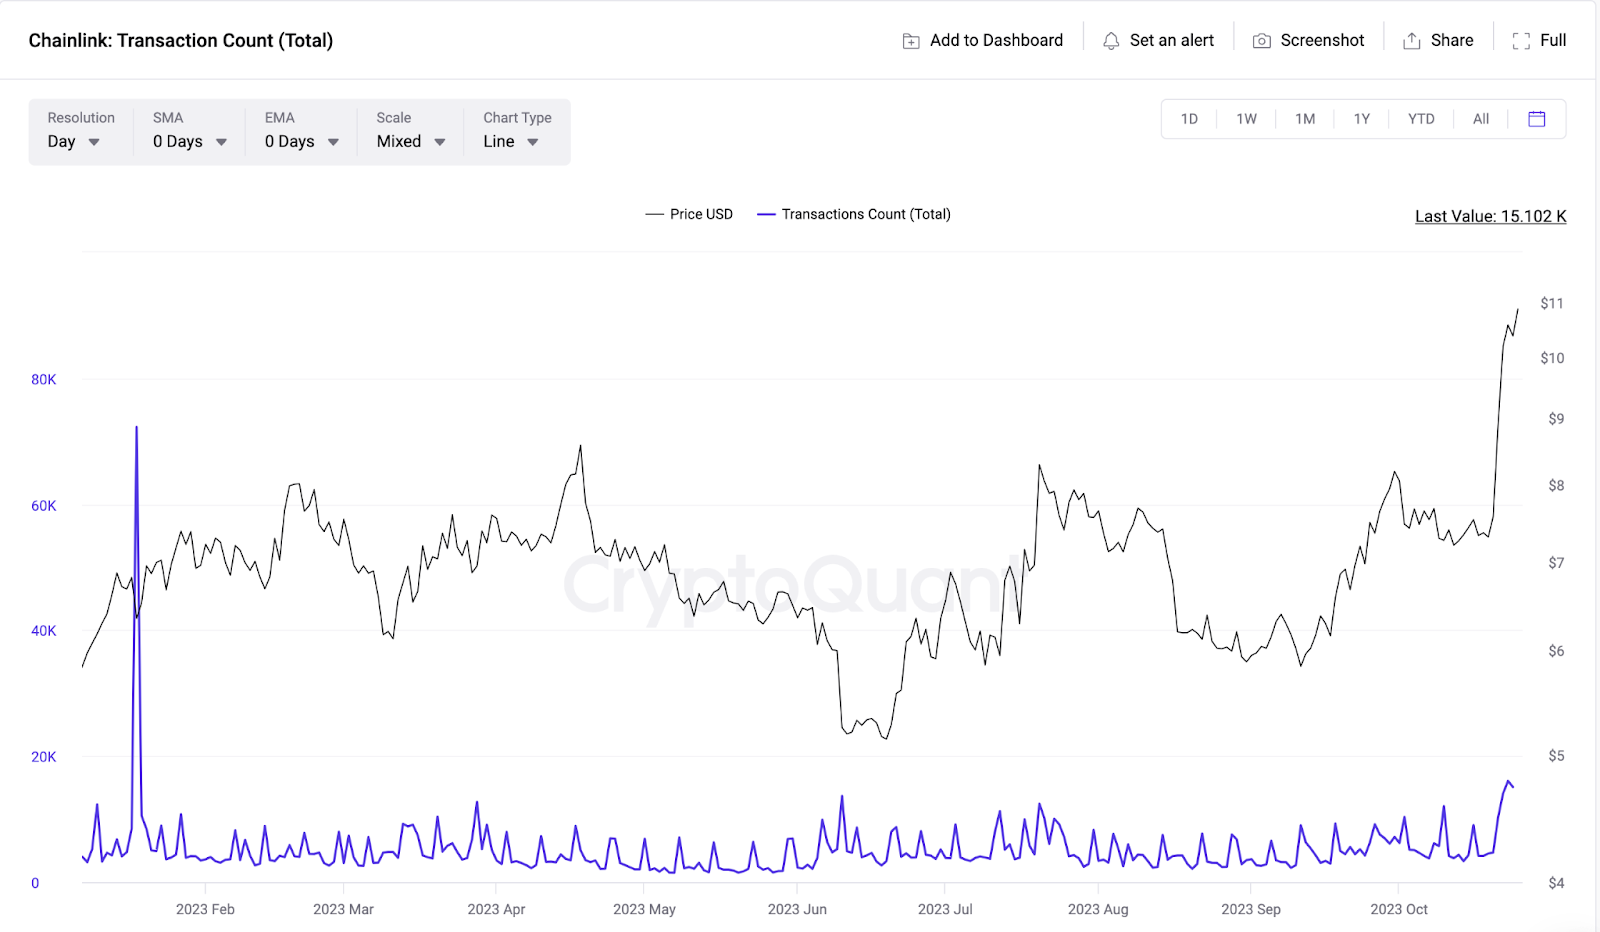1600x932 pixels.
Task: Click the 80K left axis label
Action: click(44, 379)
